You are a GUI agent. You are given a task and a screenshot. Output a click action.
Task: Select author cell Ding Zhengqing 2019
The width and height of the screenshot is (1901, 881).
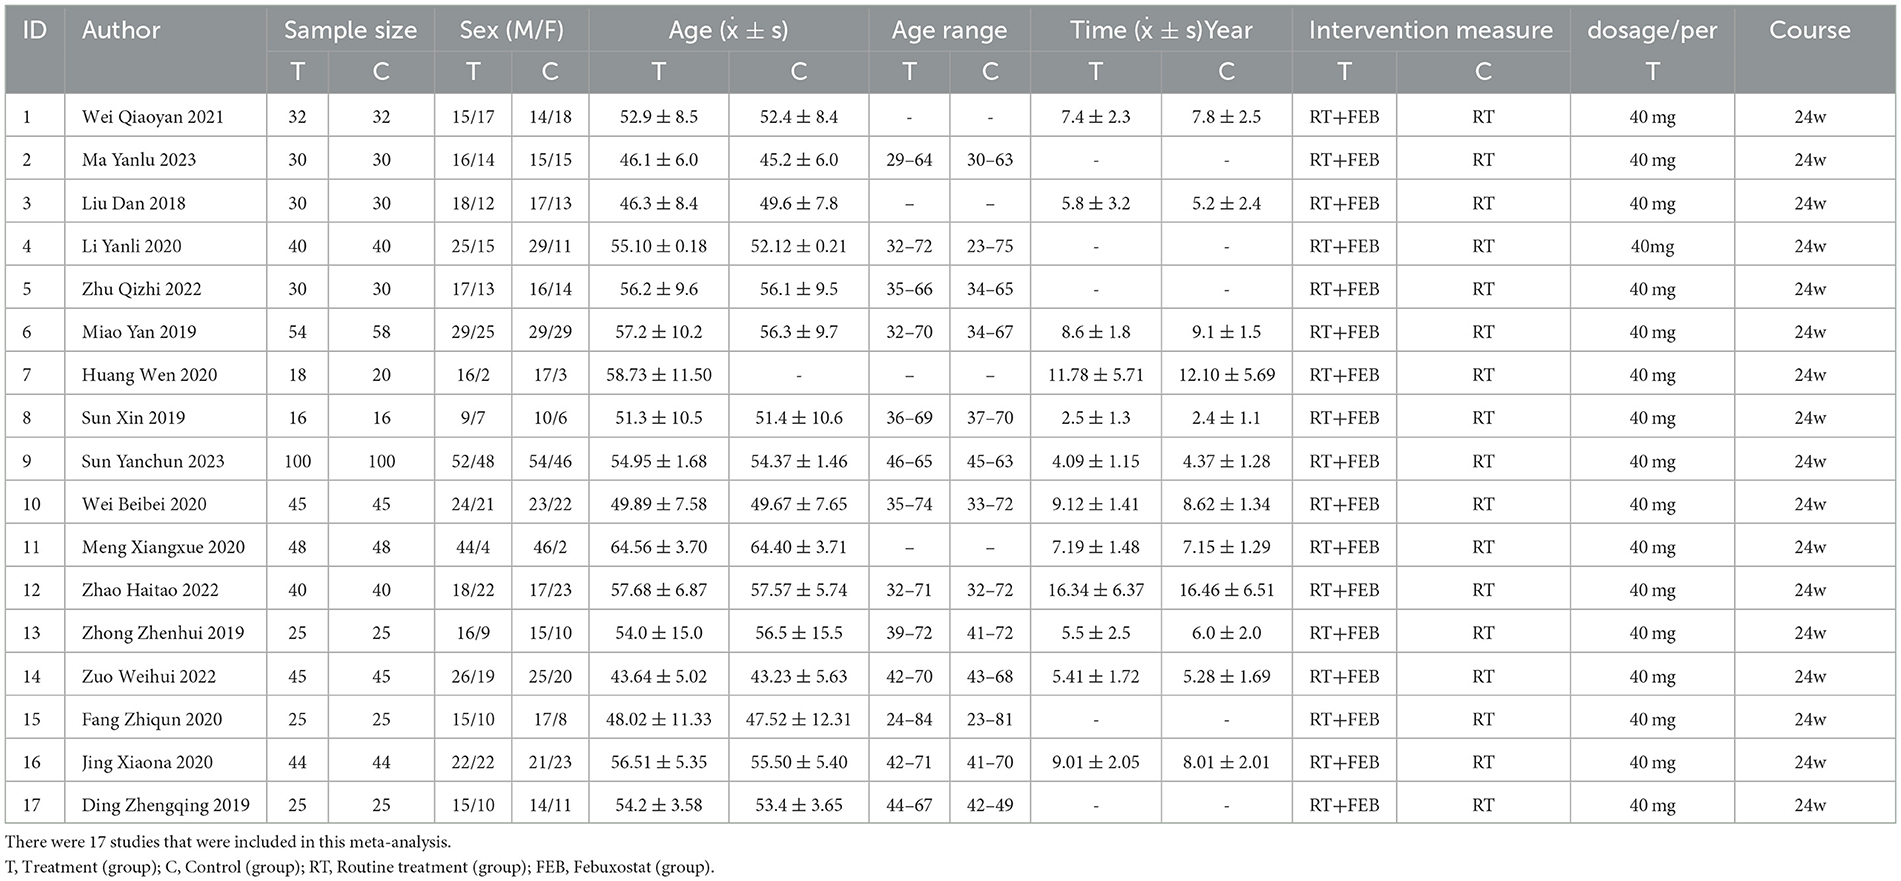(166, 805)
